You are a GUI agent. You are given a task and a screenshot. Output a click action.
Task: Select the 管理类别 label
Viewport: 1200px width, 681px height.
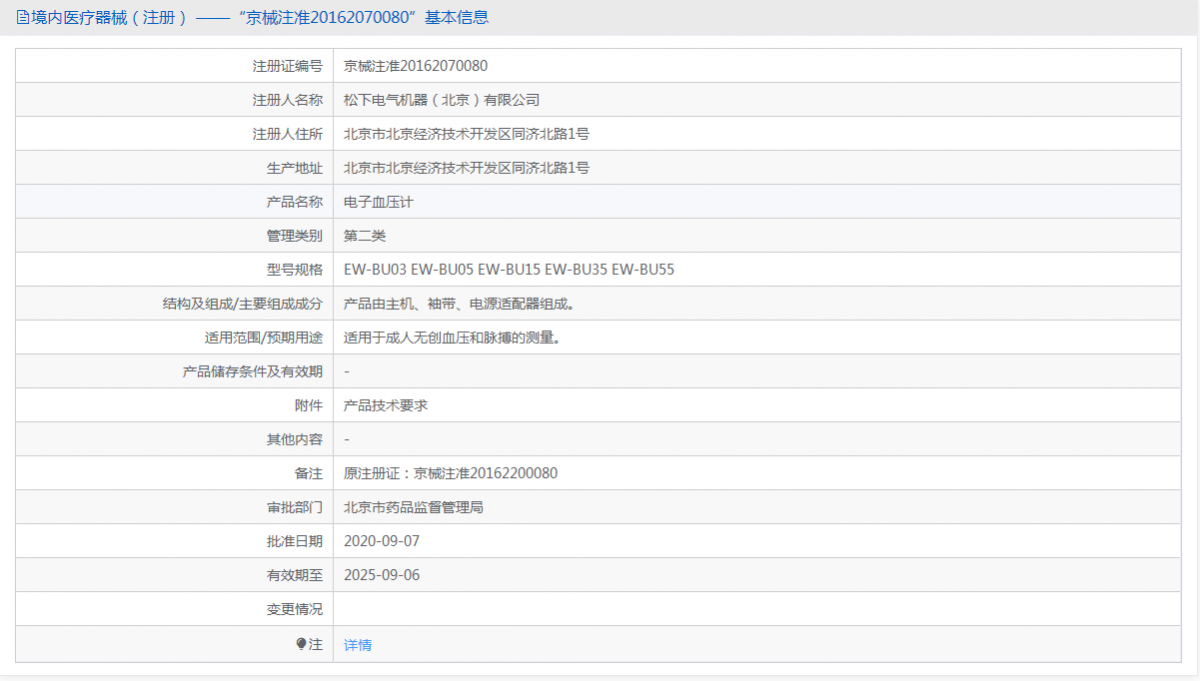pyautogui.click(x=295, y=236)
